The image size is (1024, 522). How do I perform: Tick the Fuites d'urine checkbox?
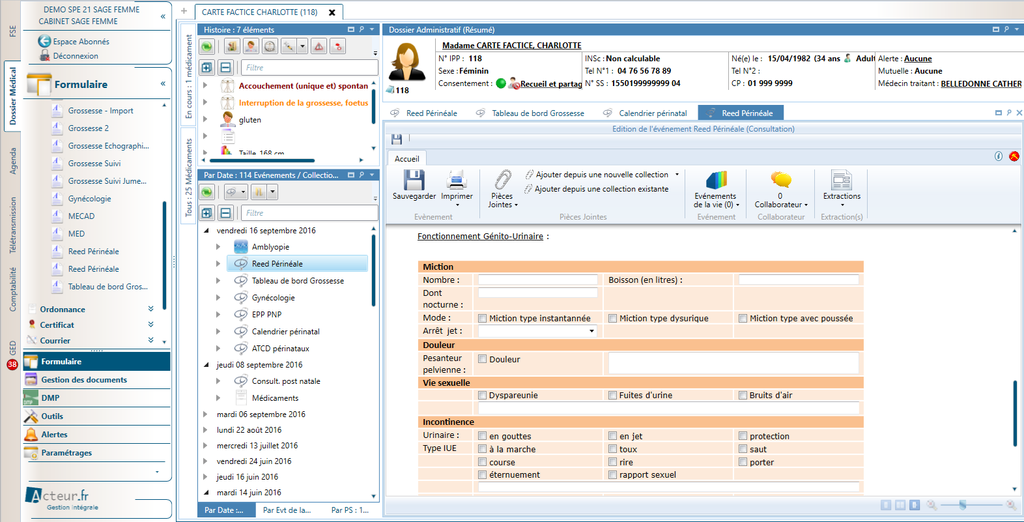coord(613,395)
